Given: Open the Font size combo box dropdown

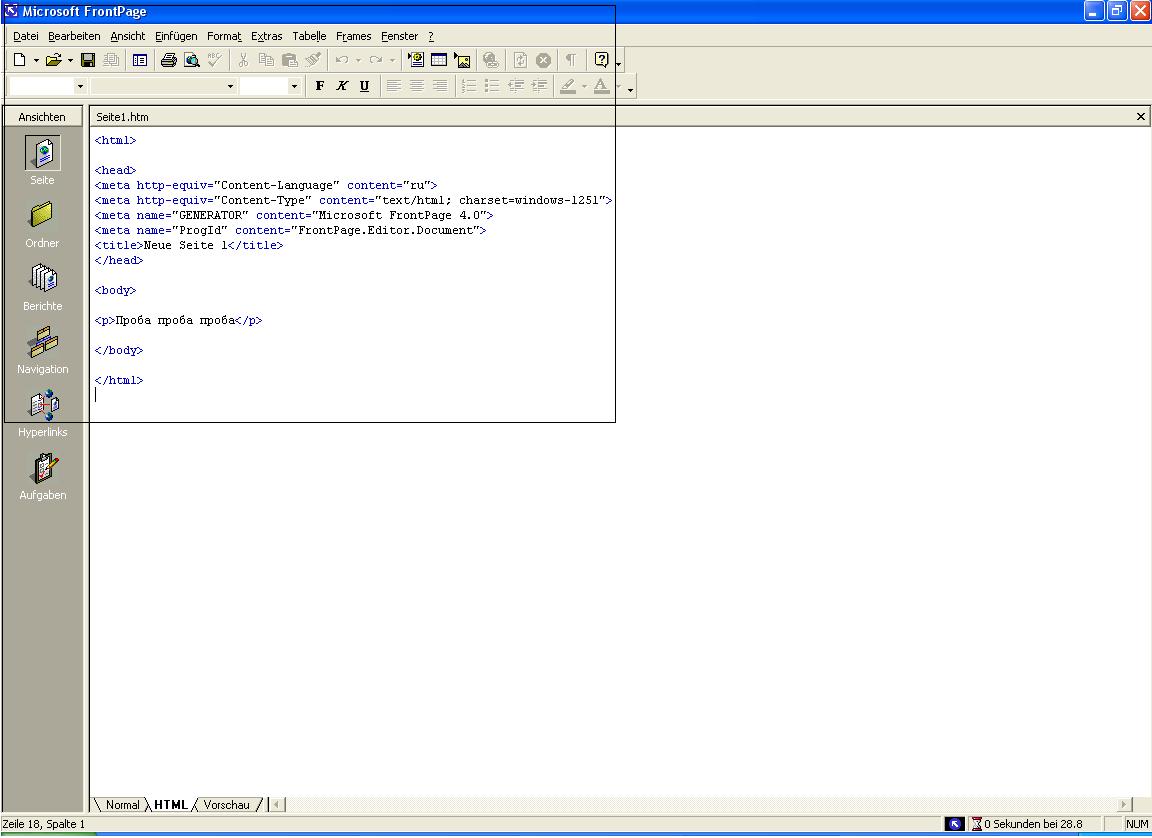Looking at the screenshot, I should pos(294,87).
